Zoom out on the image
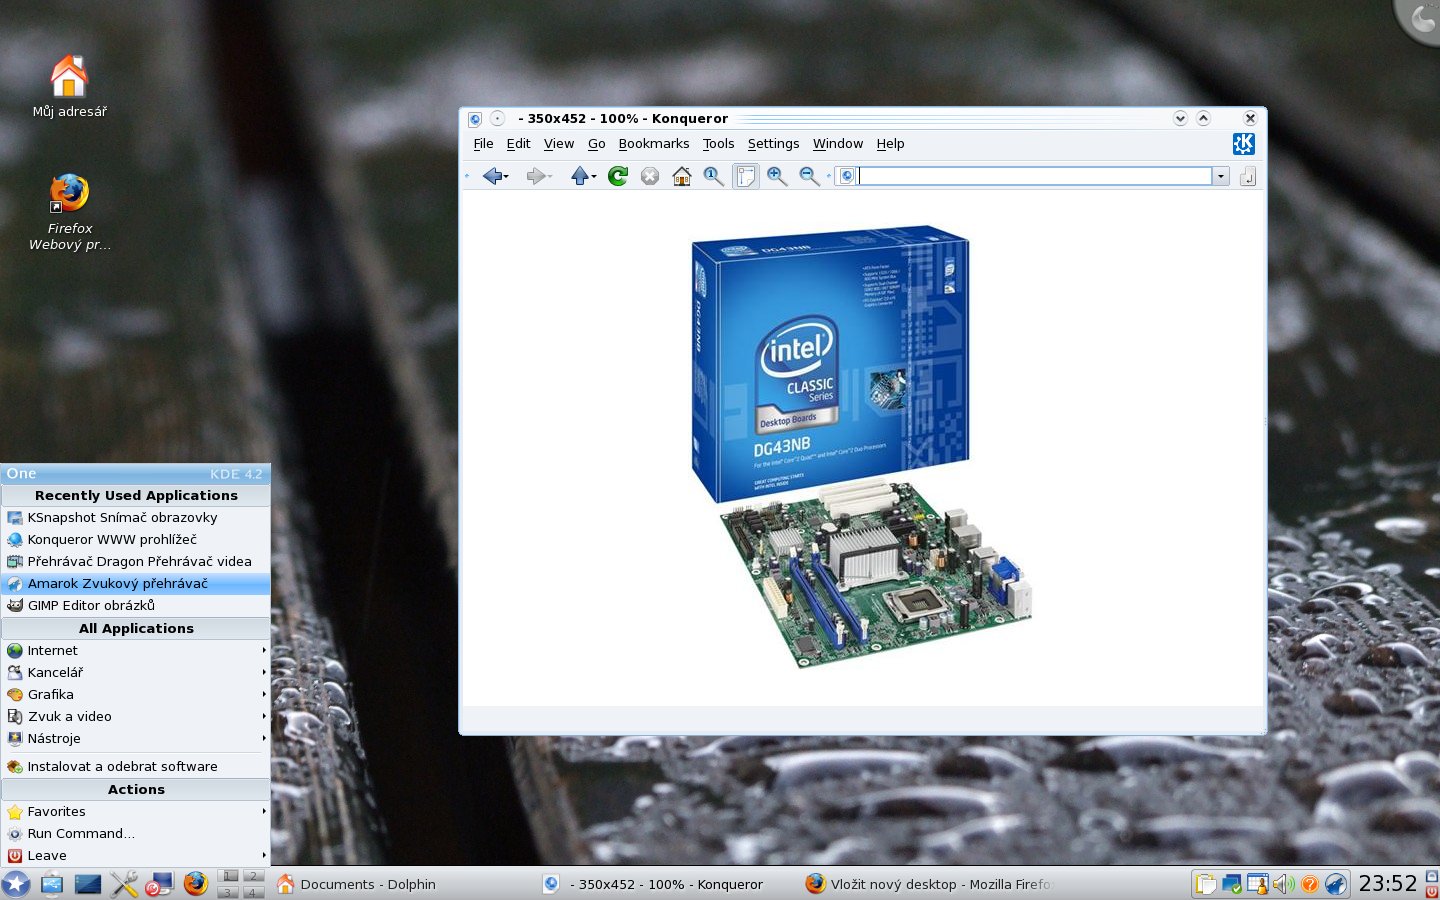Viewport: 1440px width, 900px height. click(809, 176)
